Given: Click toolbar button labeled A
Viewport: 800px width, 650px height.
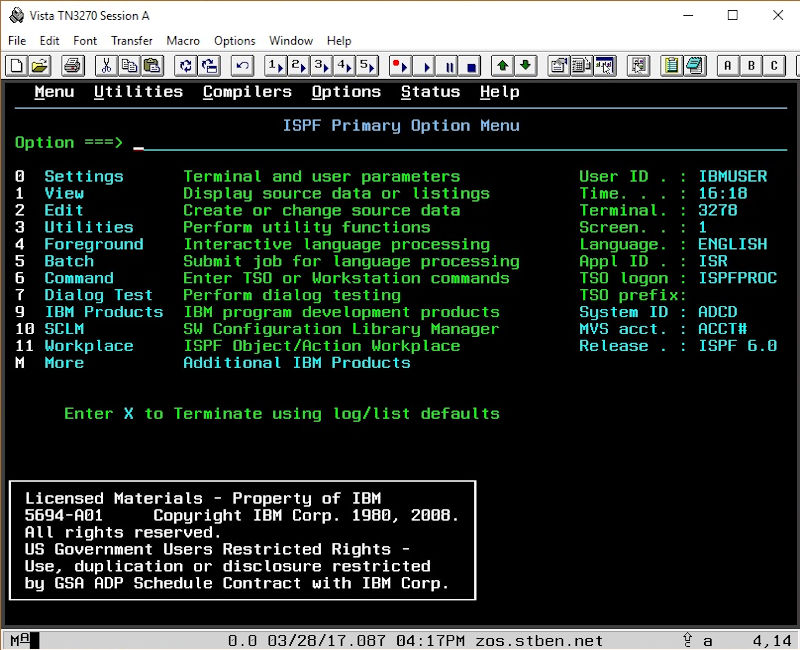Looking at the screenshot, I should (728, 66).
